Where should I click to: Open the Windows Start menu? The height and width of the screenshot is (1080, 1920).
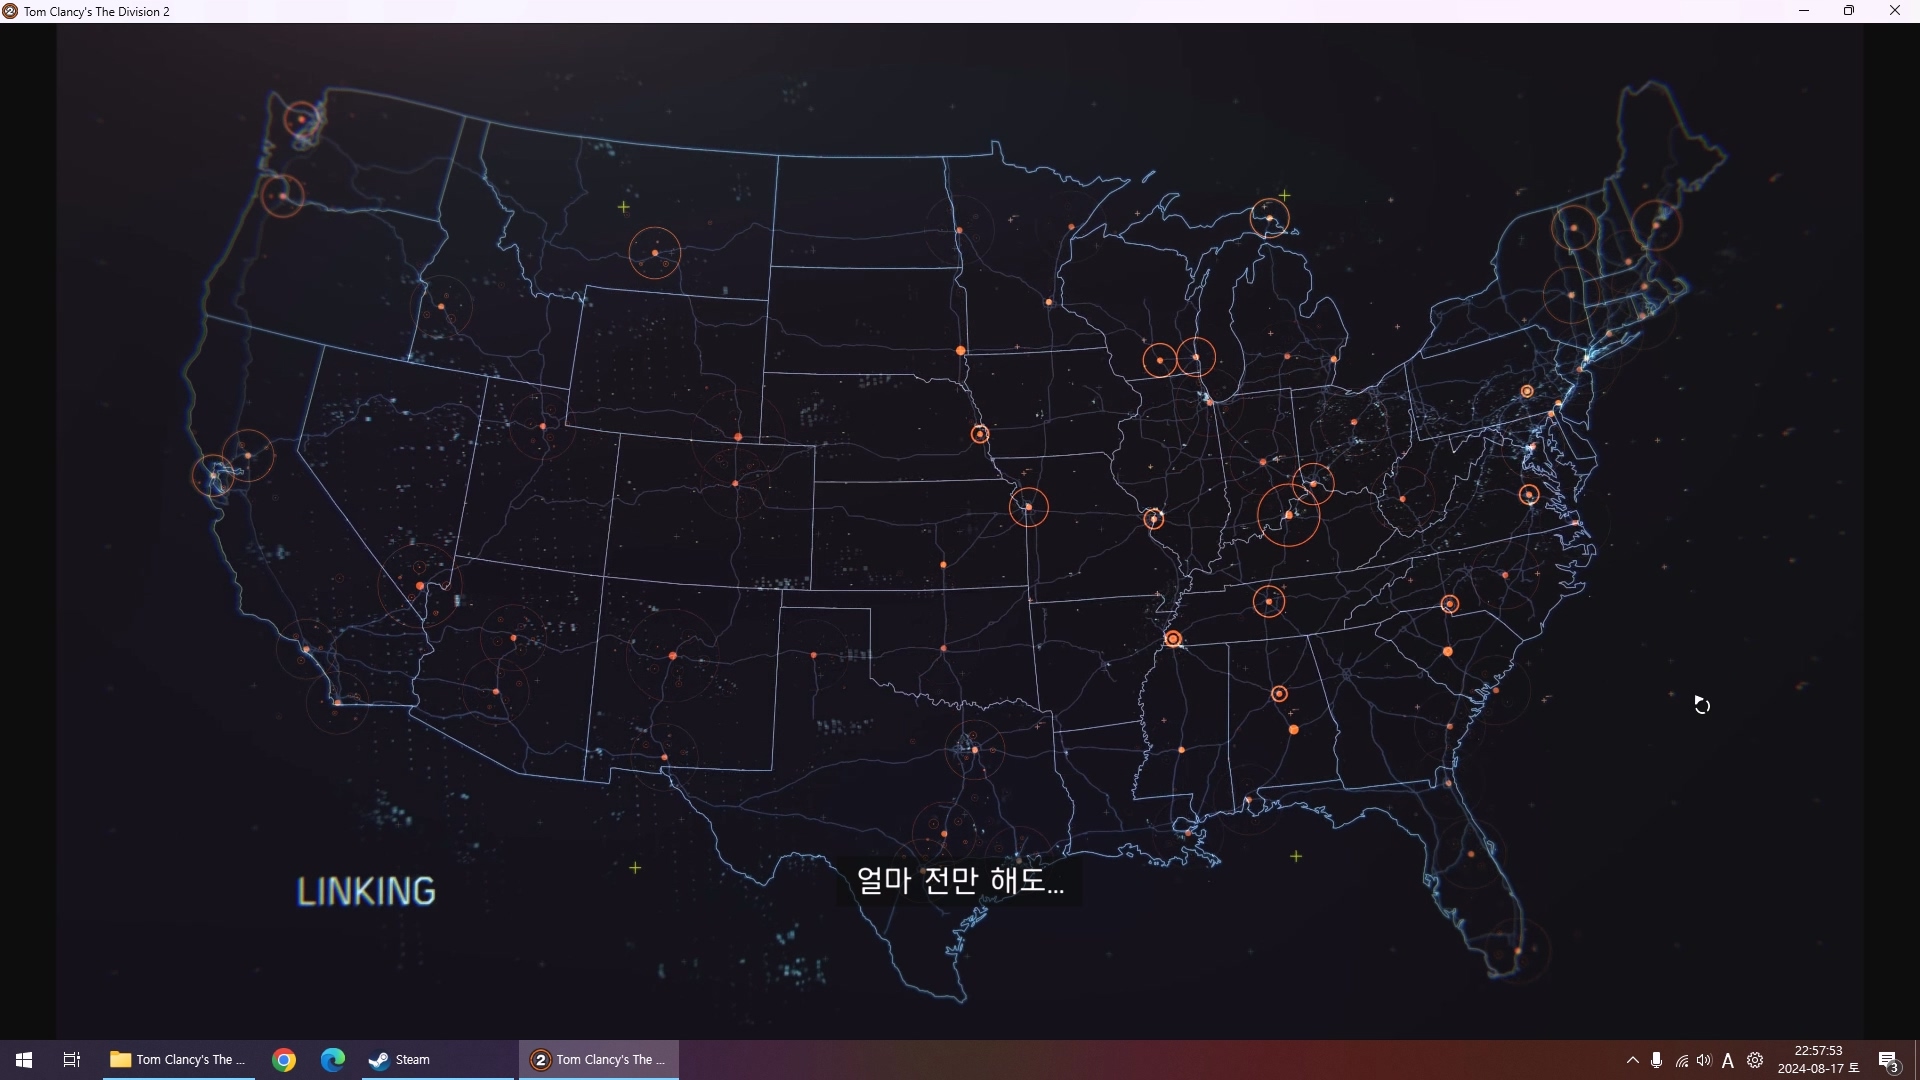point(24,1060)
